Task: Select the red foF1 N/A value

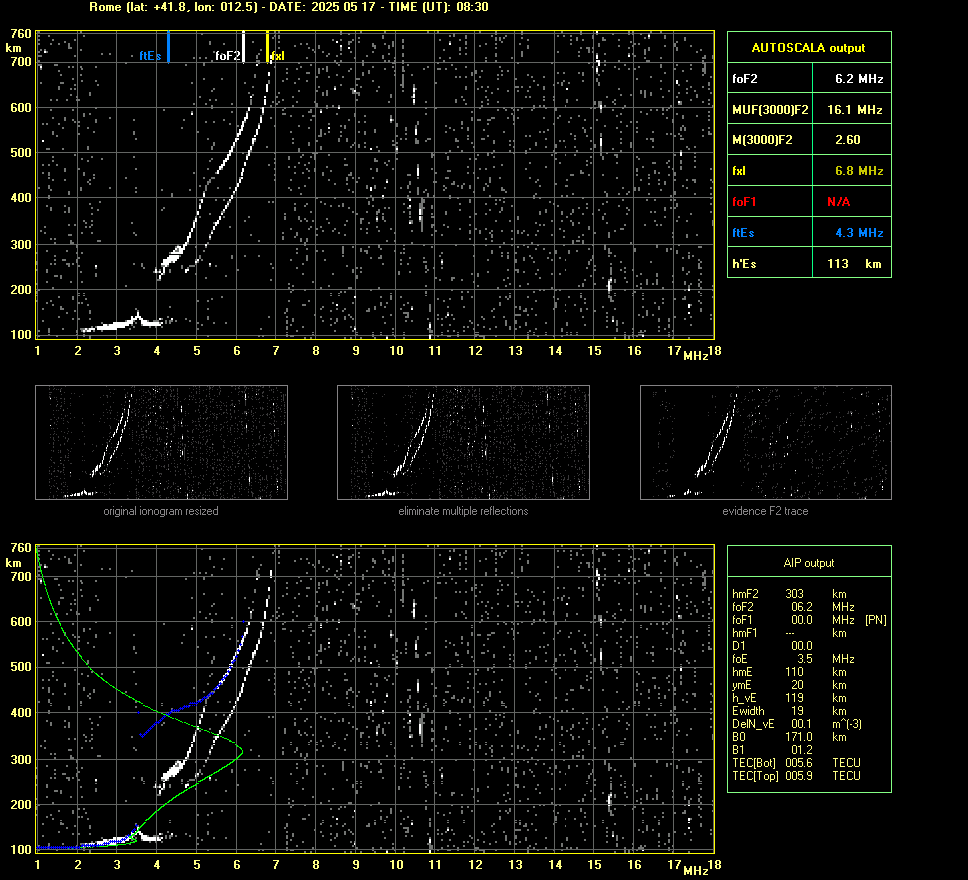Action: pyautogui.click(x=838, y=201)
